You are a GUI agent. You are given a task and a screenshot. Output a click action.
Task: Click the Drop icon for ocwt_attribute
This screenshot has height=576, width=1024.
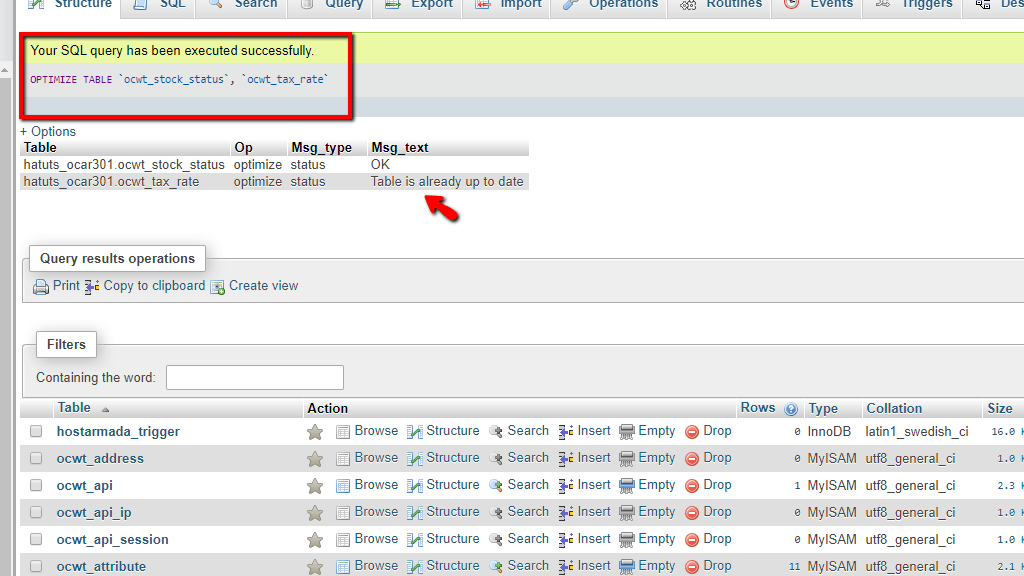692,567
